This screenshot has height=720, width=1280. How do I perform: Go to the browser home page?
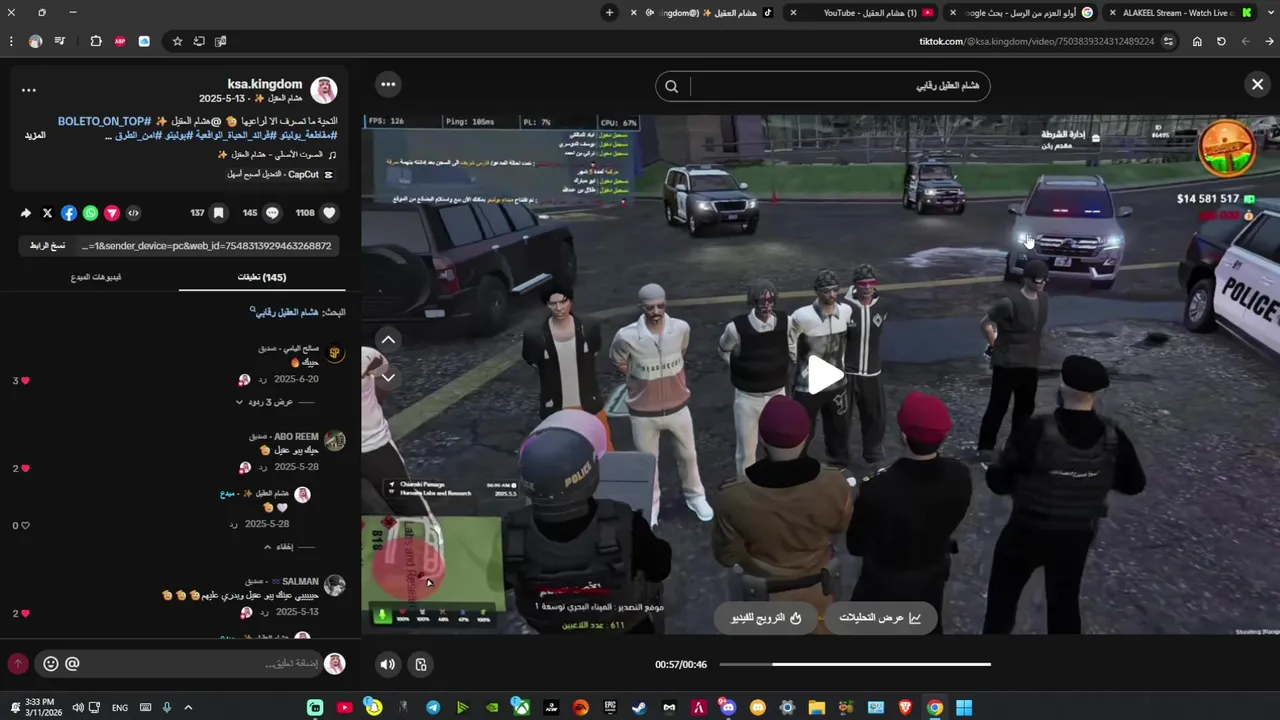(1197, 41)
